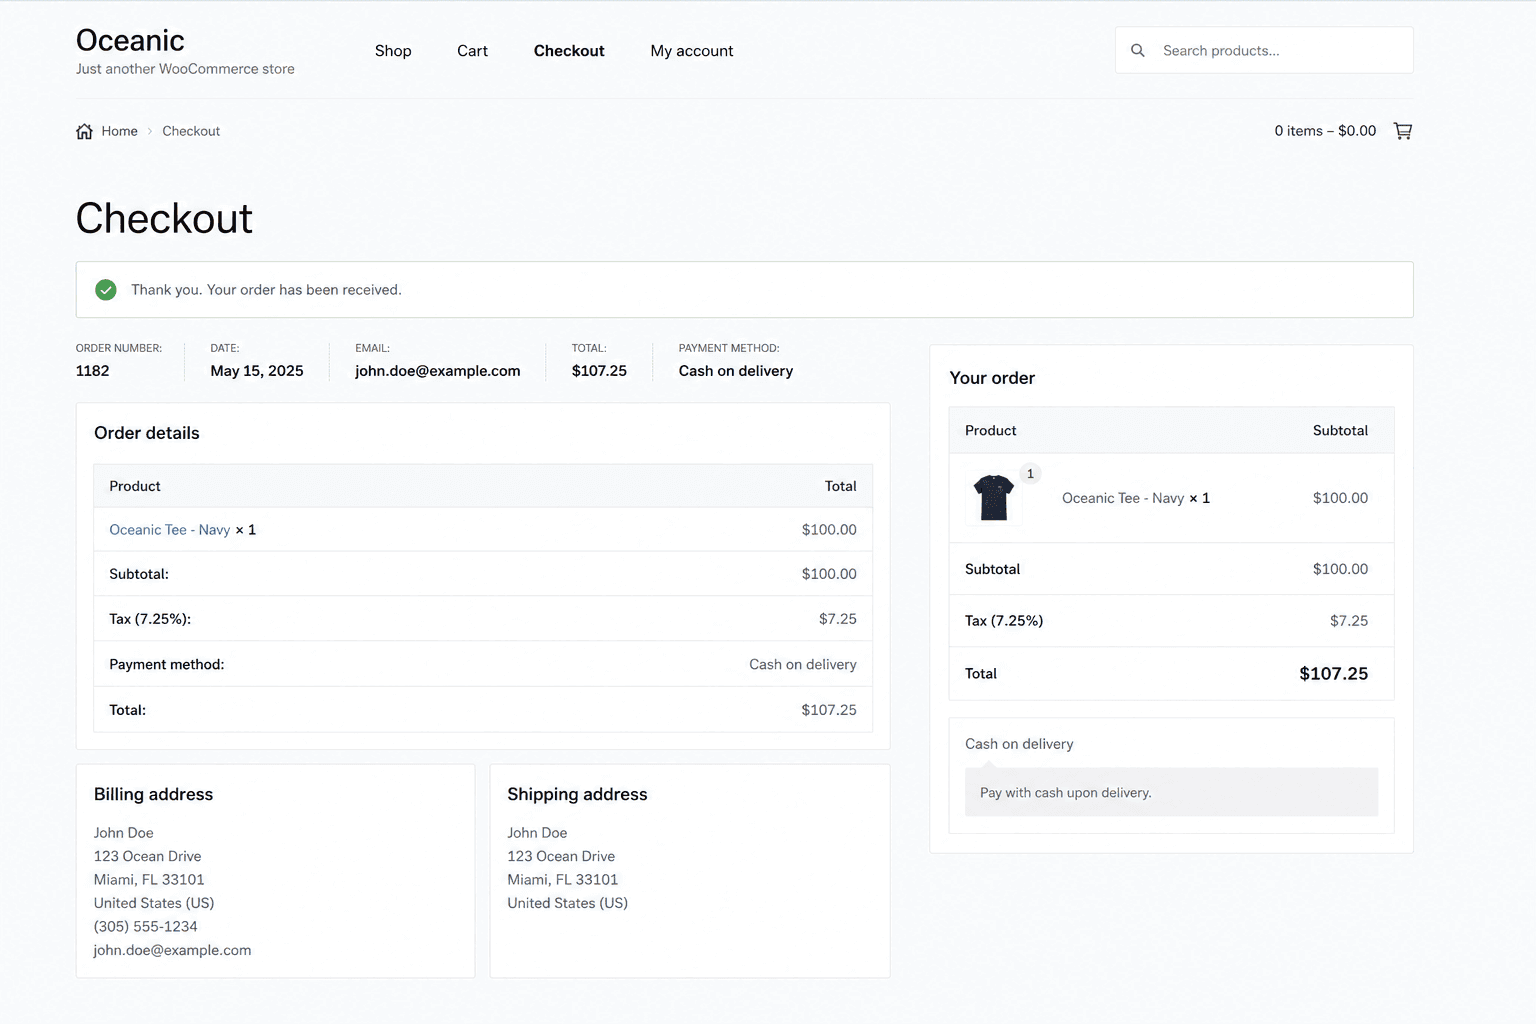The image size is (1536, 1024).
Task: Click the home icon in breadcrumb
Action: pos(84,131)
